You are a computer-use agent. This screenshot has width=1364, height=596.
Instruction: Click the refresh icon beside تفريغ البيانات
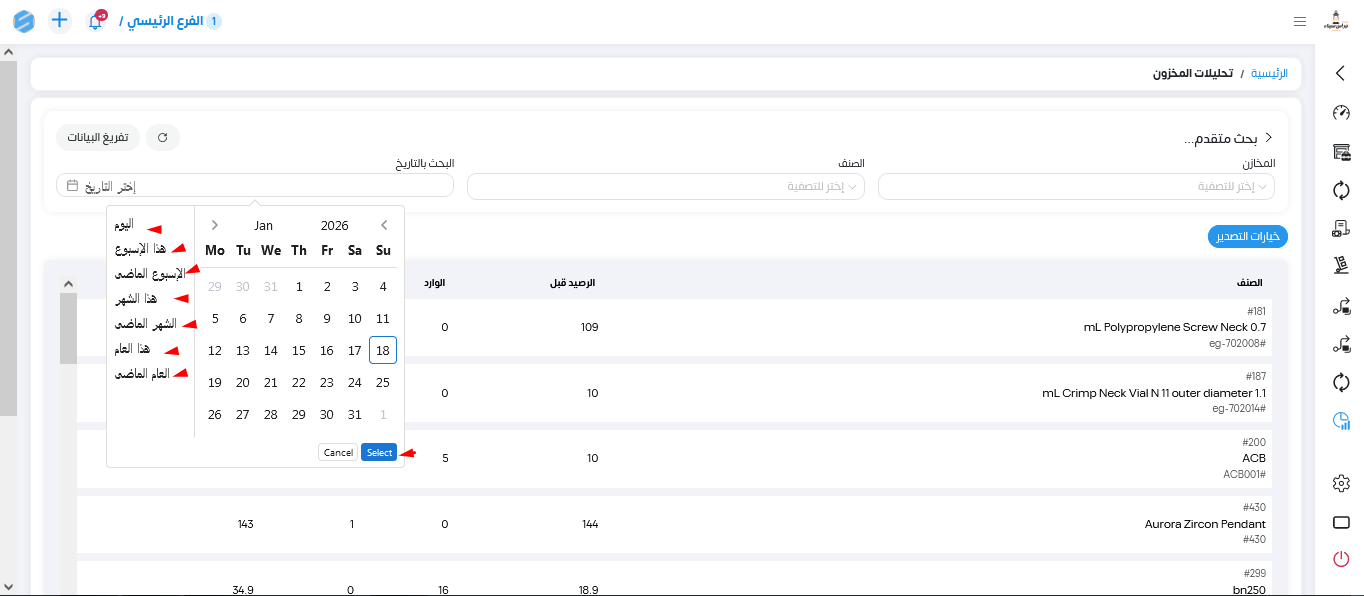[163, 137]
